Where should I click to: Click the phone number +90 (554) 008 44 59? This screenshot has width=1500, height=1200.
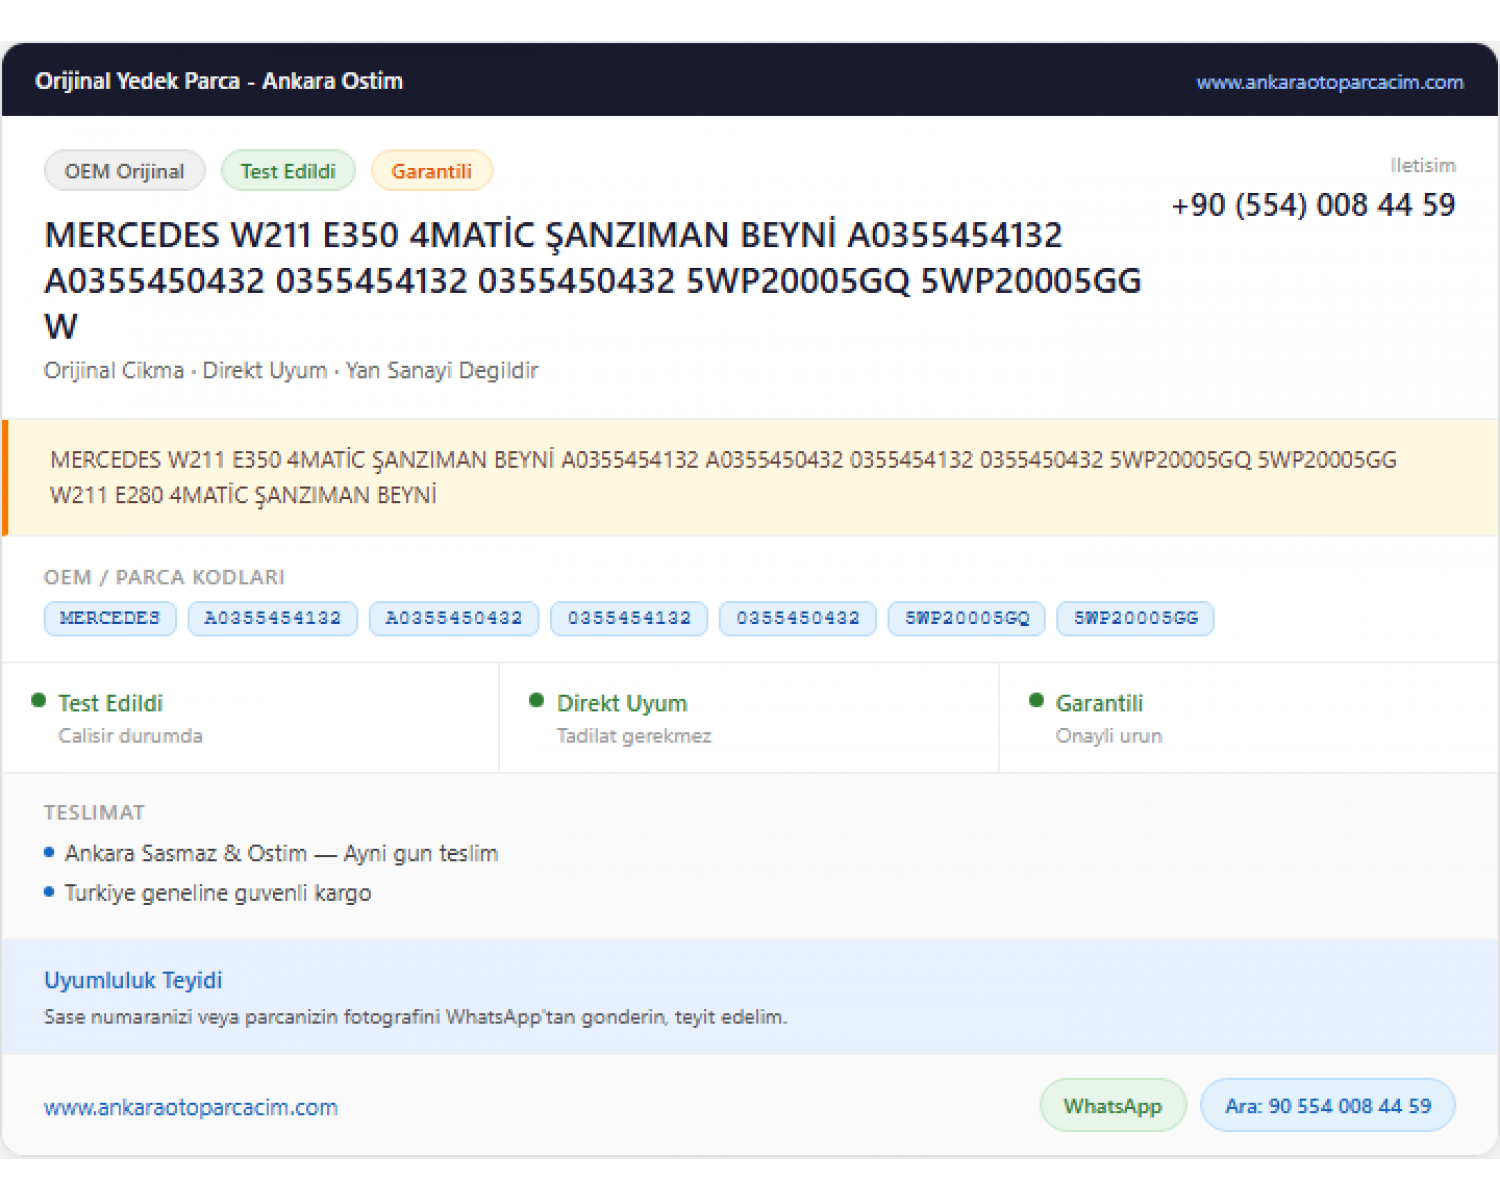[1313, 205]
